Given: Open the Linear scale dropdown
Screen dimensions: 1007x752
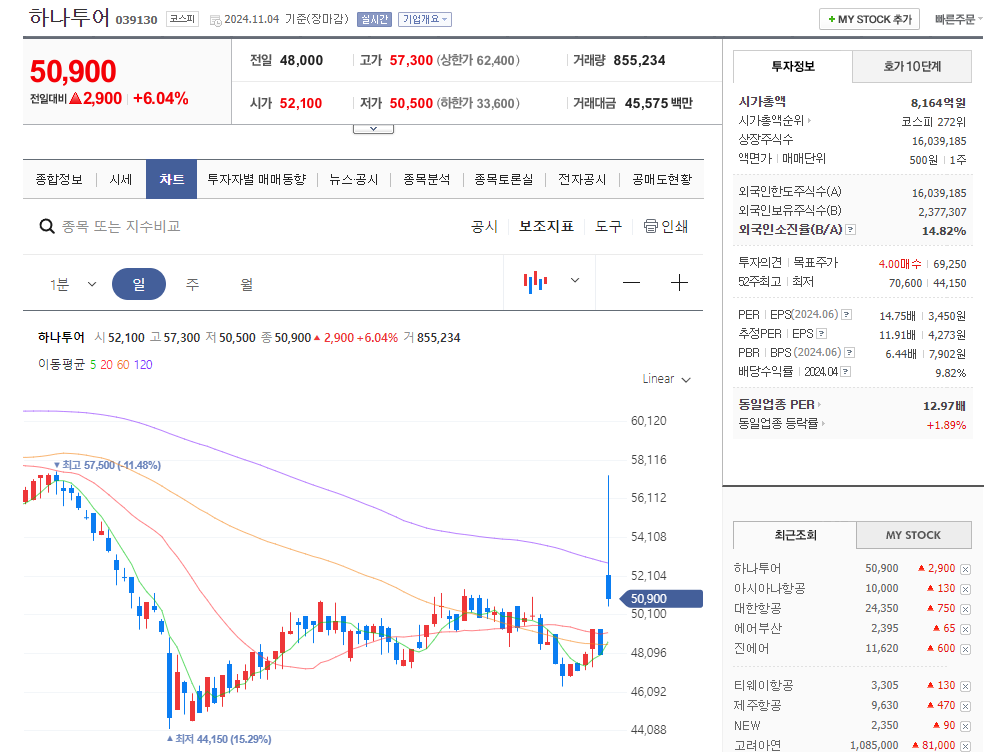Looking at the screenshot, I should click(666, 379).
